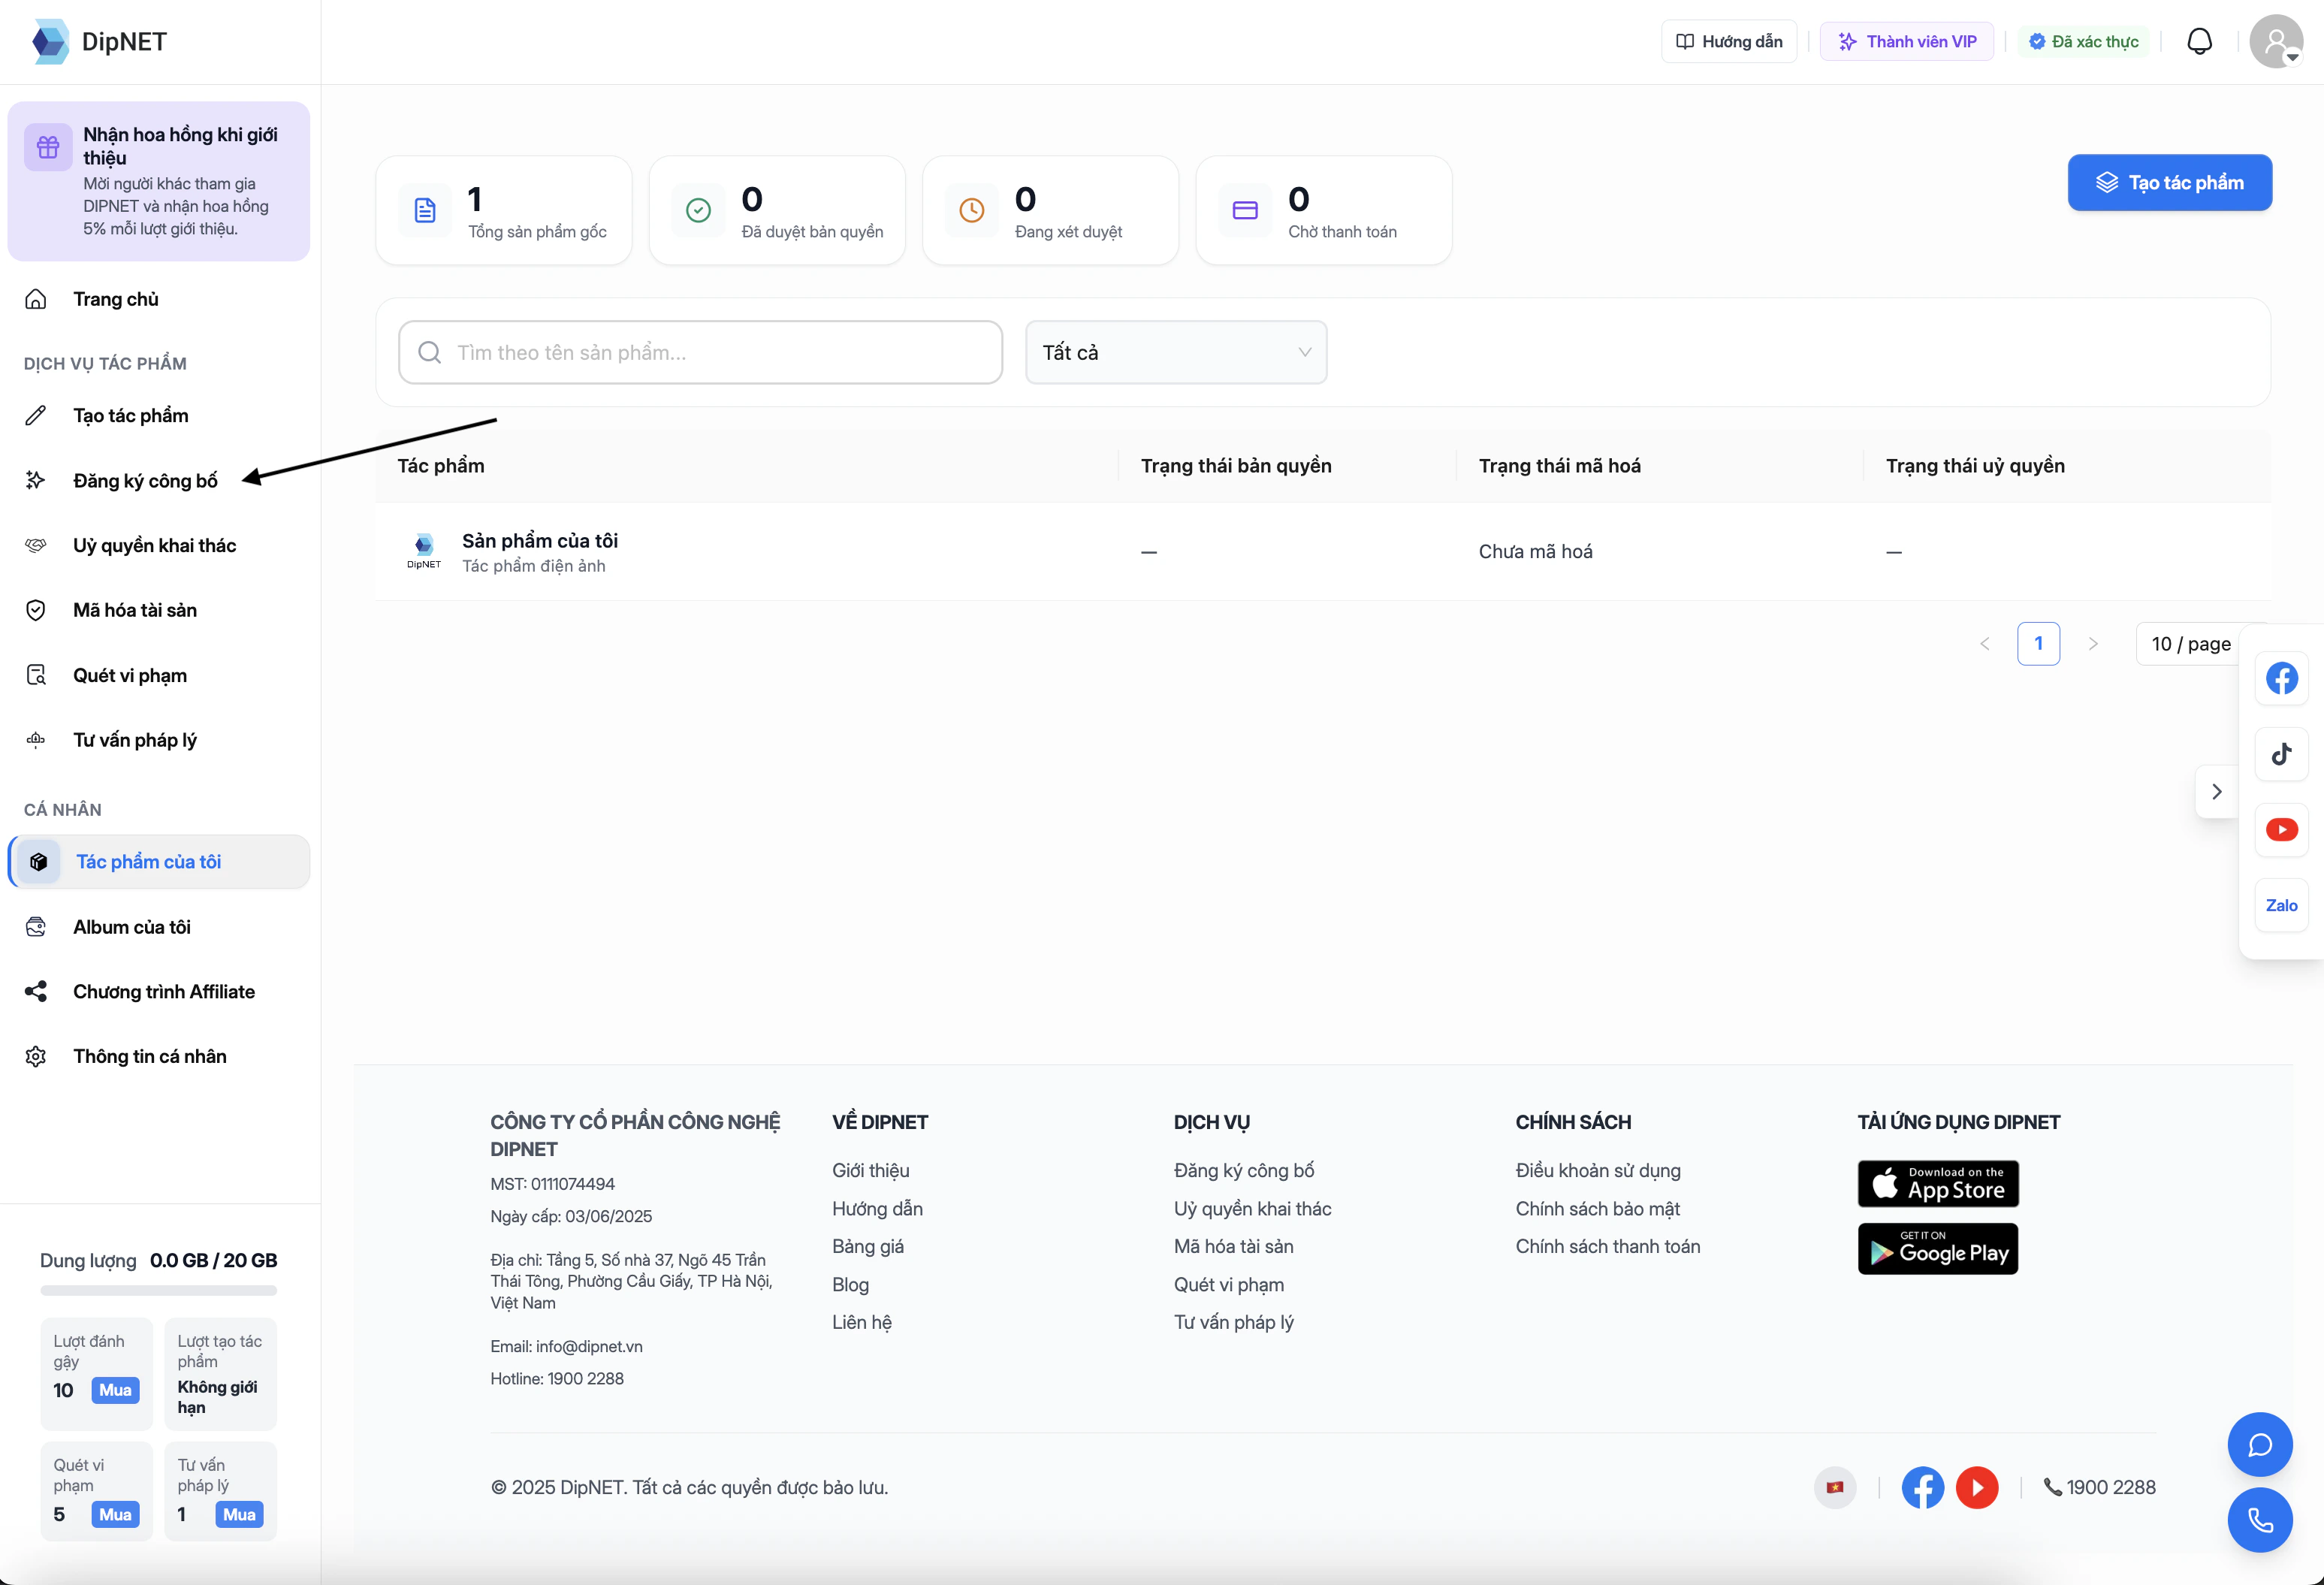Open the user avatar menu
The image size is (2324, 1585).
pyautogui.click(x=2276, y=42)
